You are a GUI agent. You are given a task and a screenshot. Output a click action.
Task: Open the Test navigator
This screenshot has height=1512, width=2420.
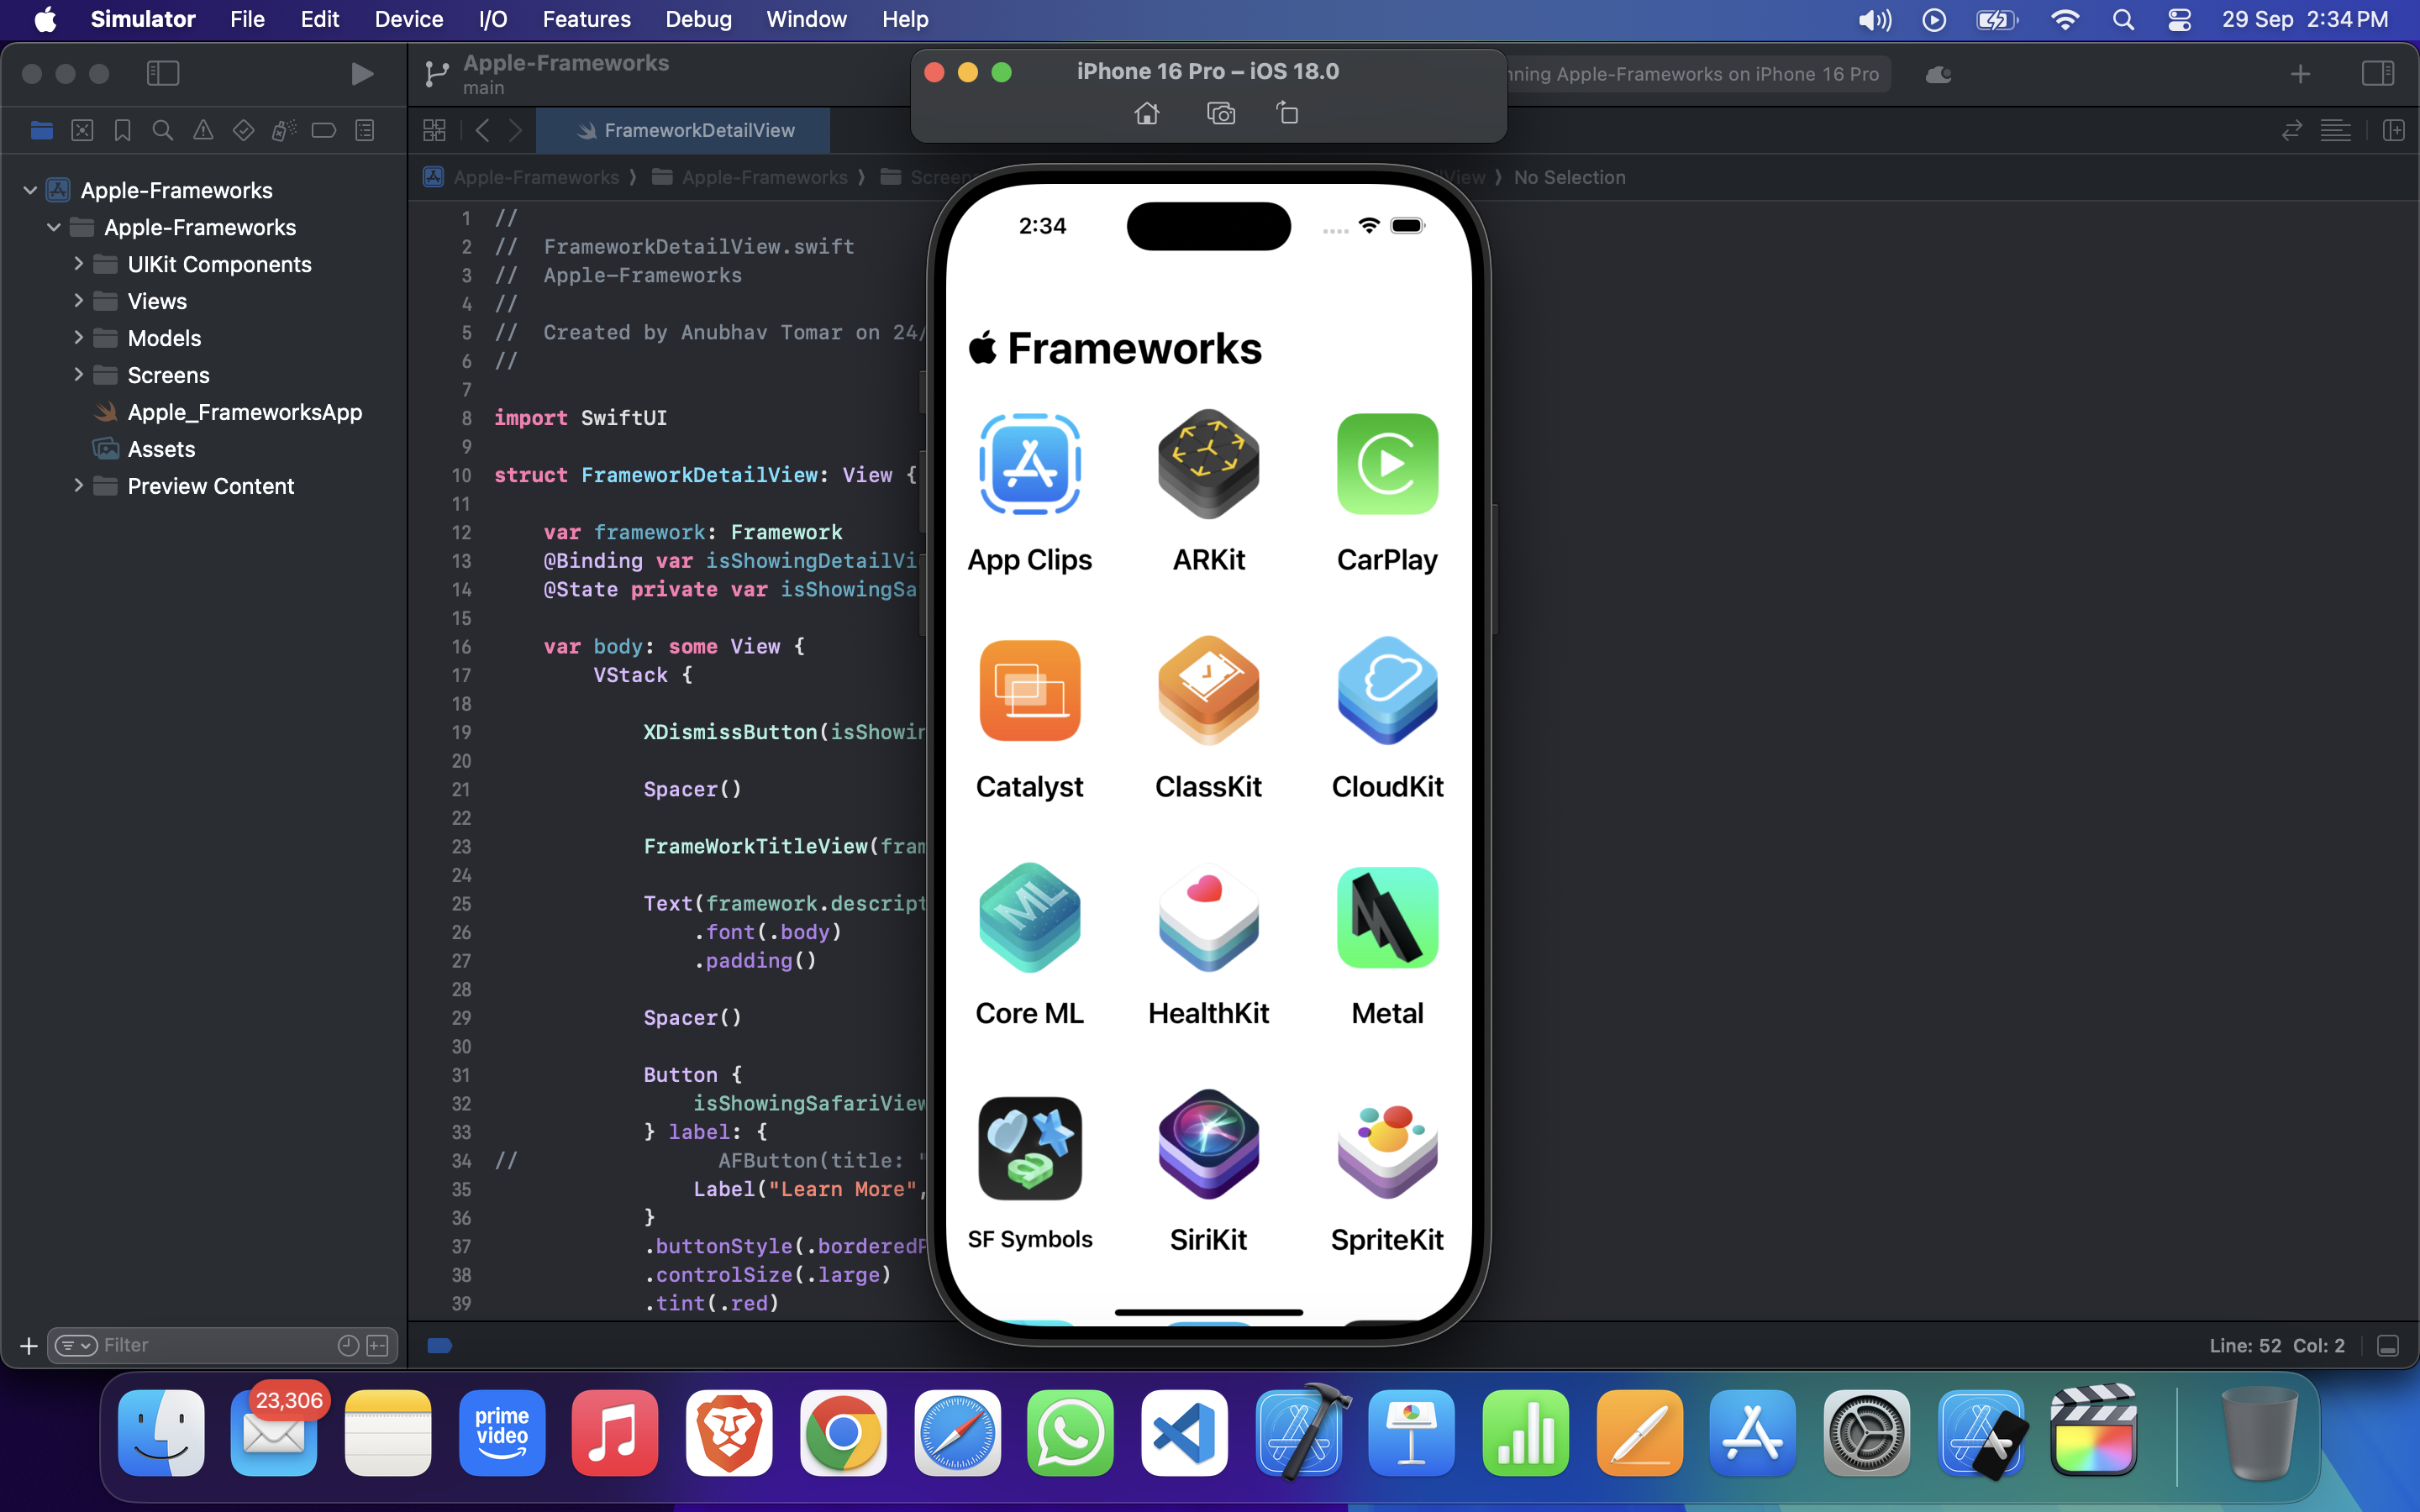tap(243, 130)
